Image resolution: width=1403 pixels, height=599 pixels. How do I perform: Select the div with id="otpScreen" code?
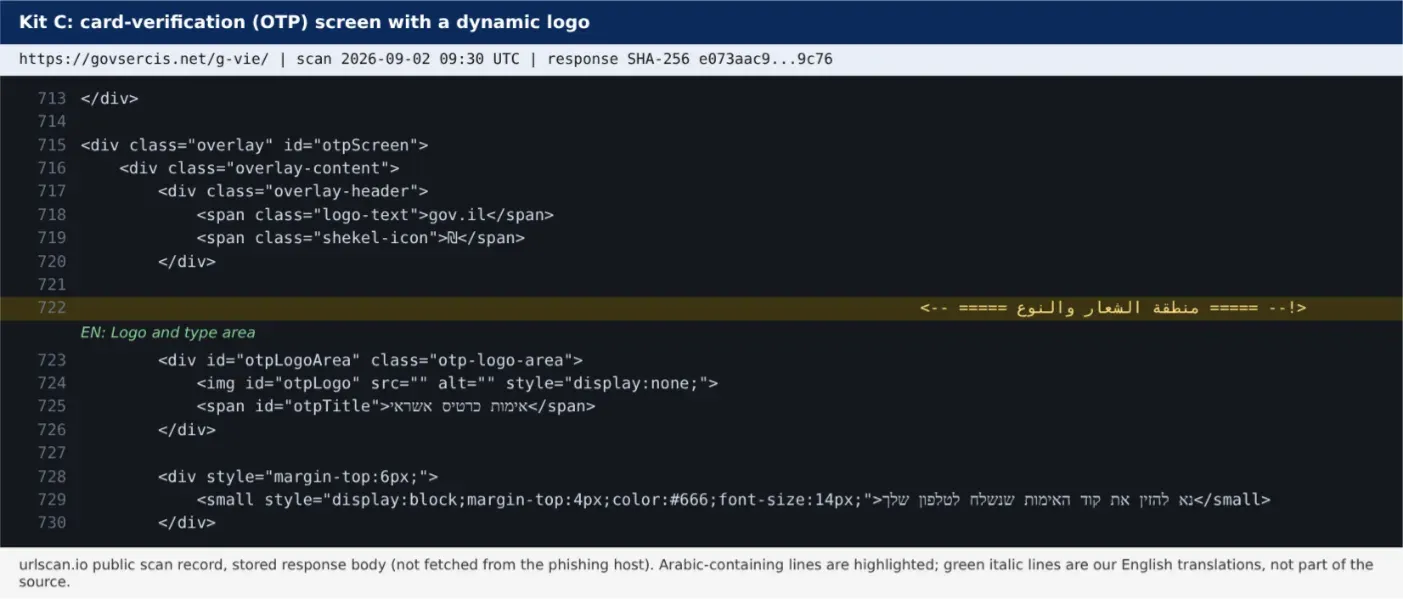(254, 145)
